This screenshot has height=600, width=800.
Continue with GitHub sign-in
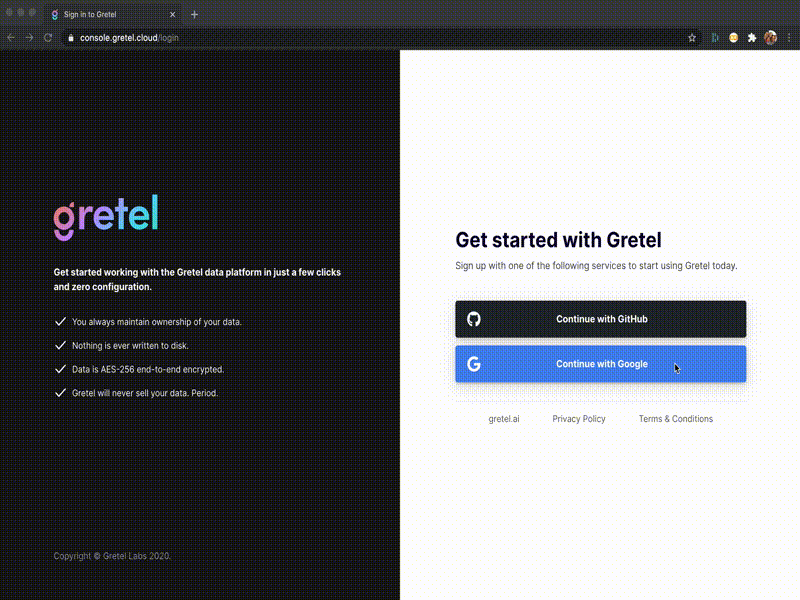pyautogui.click(x=601, y=319)
